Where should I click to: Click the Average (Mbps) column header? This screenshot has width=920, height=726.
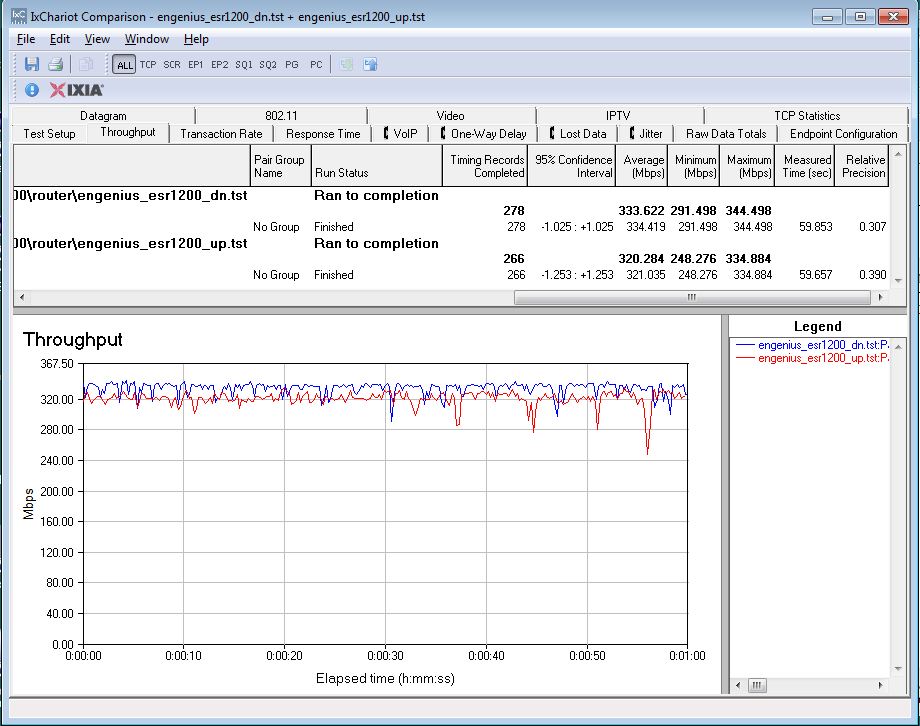(641, 166)
